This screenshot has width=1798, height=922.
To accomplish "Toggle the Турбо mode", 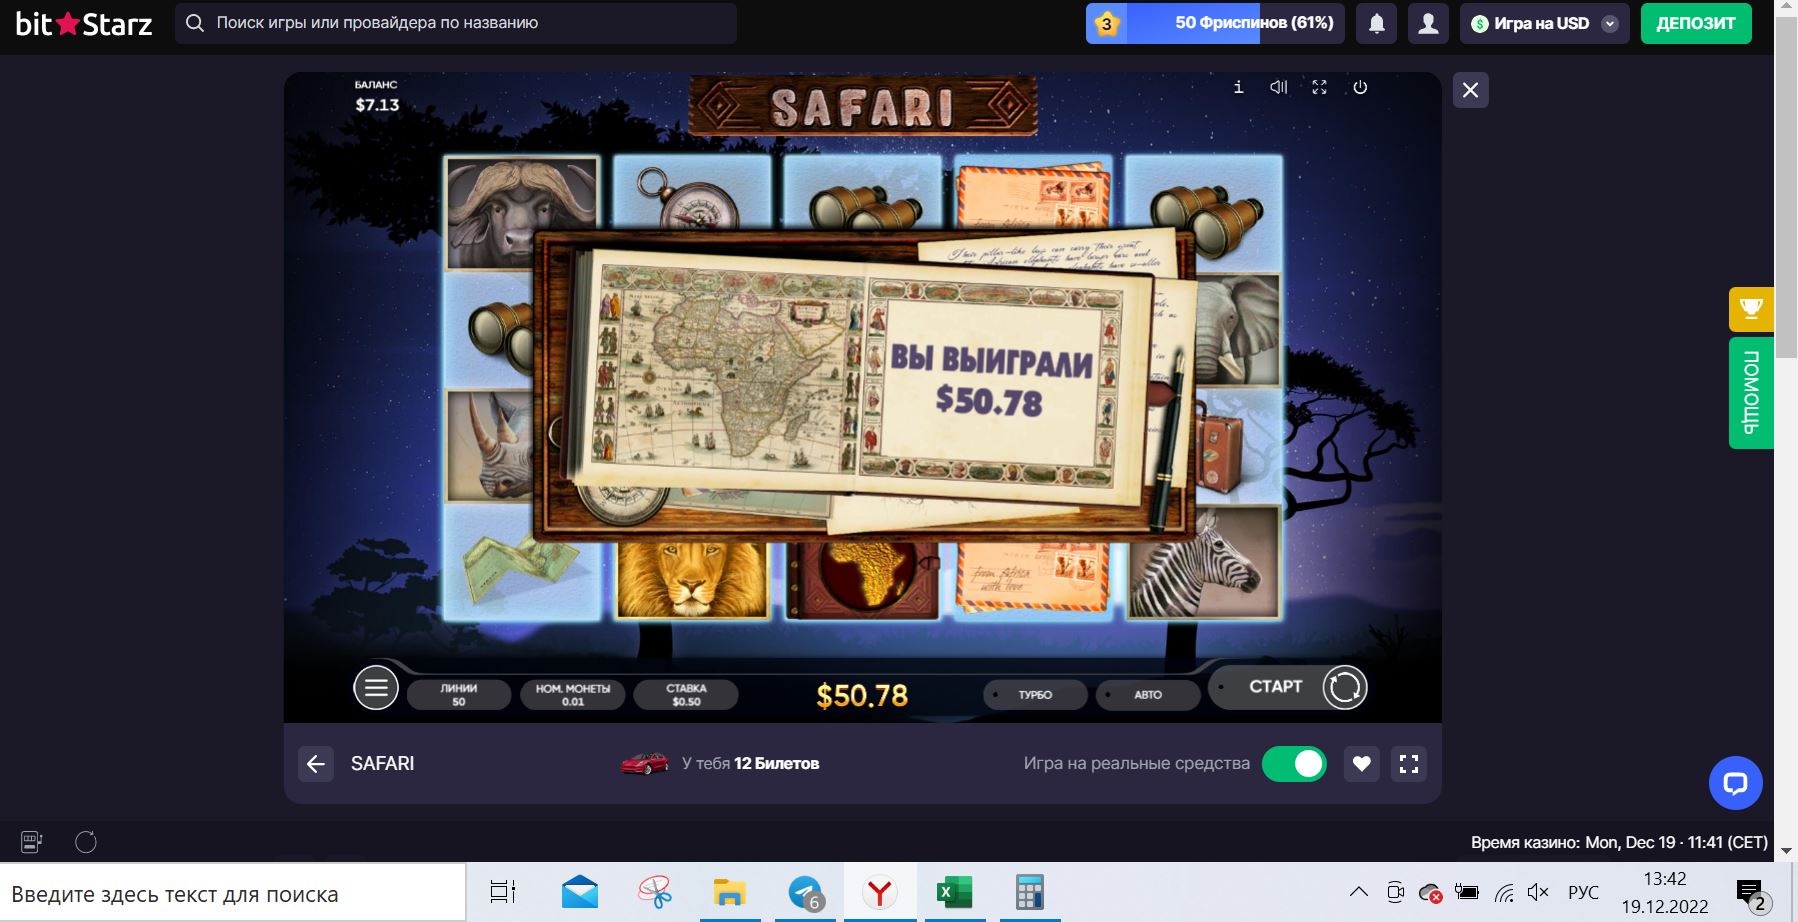I will click(1035, 694).
